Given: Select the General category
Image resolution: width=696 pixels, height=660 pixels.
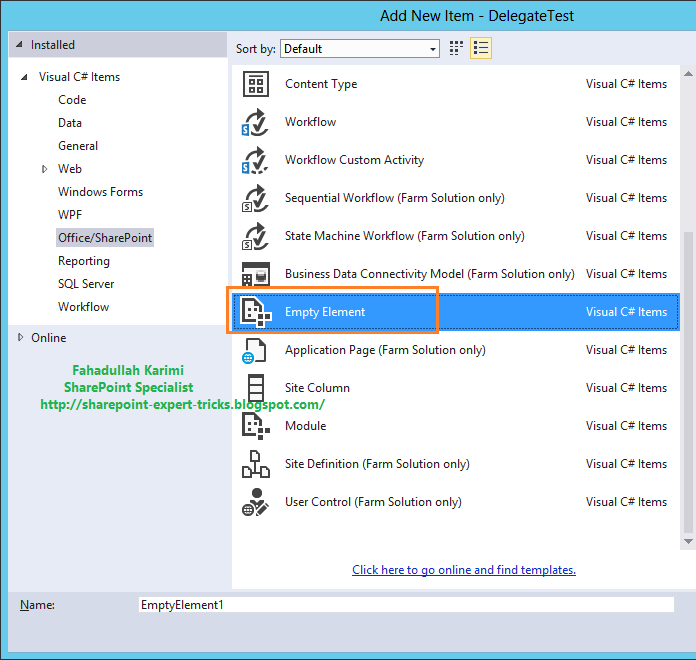Looking at the screenshot, I should [x=78, y=146].
